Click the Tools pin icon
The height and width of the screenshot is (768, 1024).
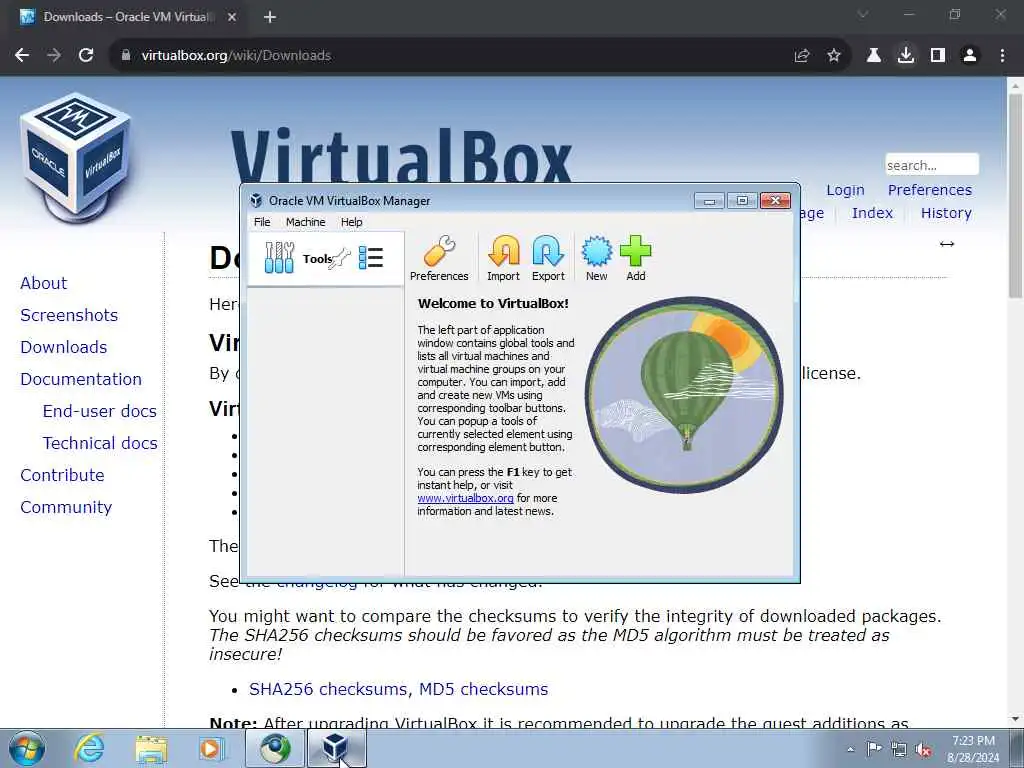click(340, 259)
